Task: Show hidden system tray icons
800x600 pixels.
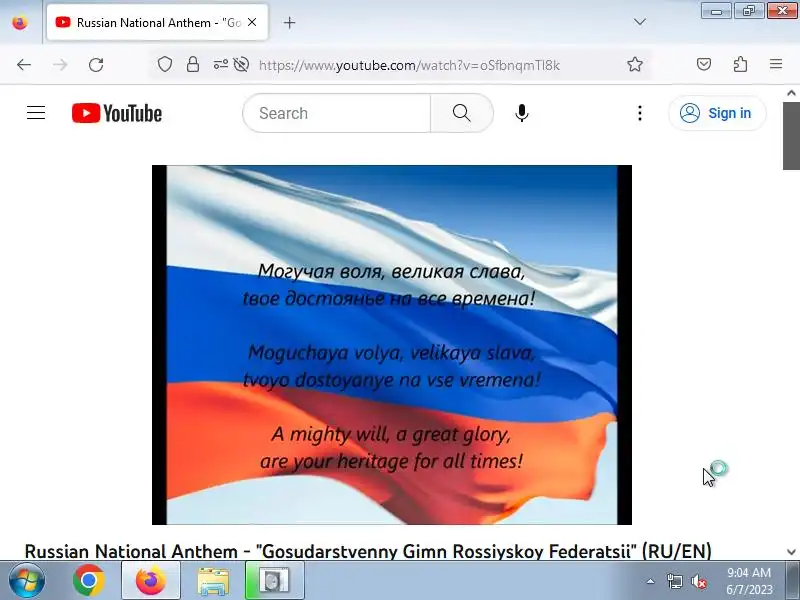Action: pos(651,581)
